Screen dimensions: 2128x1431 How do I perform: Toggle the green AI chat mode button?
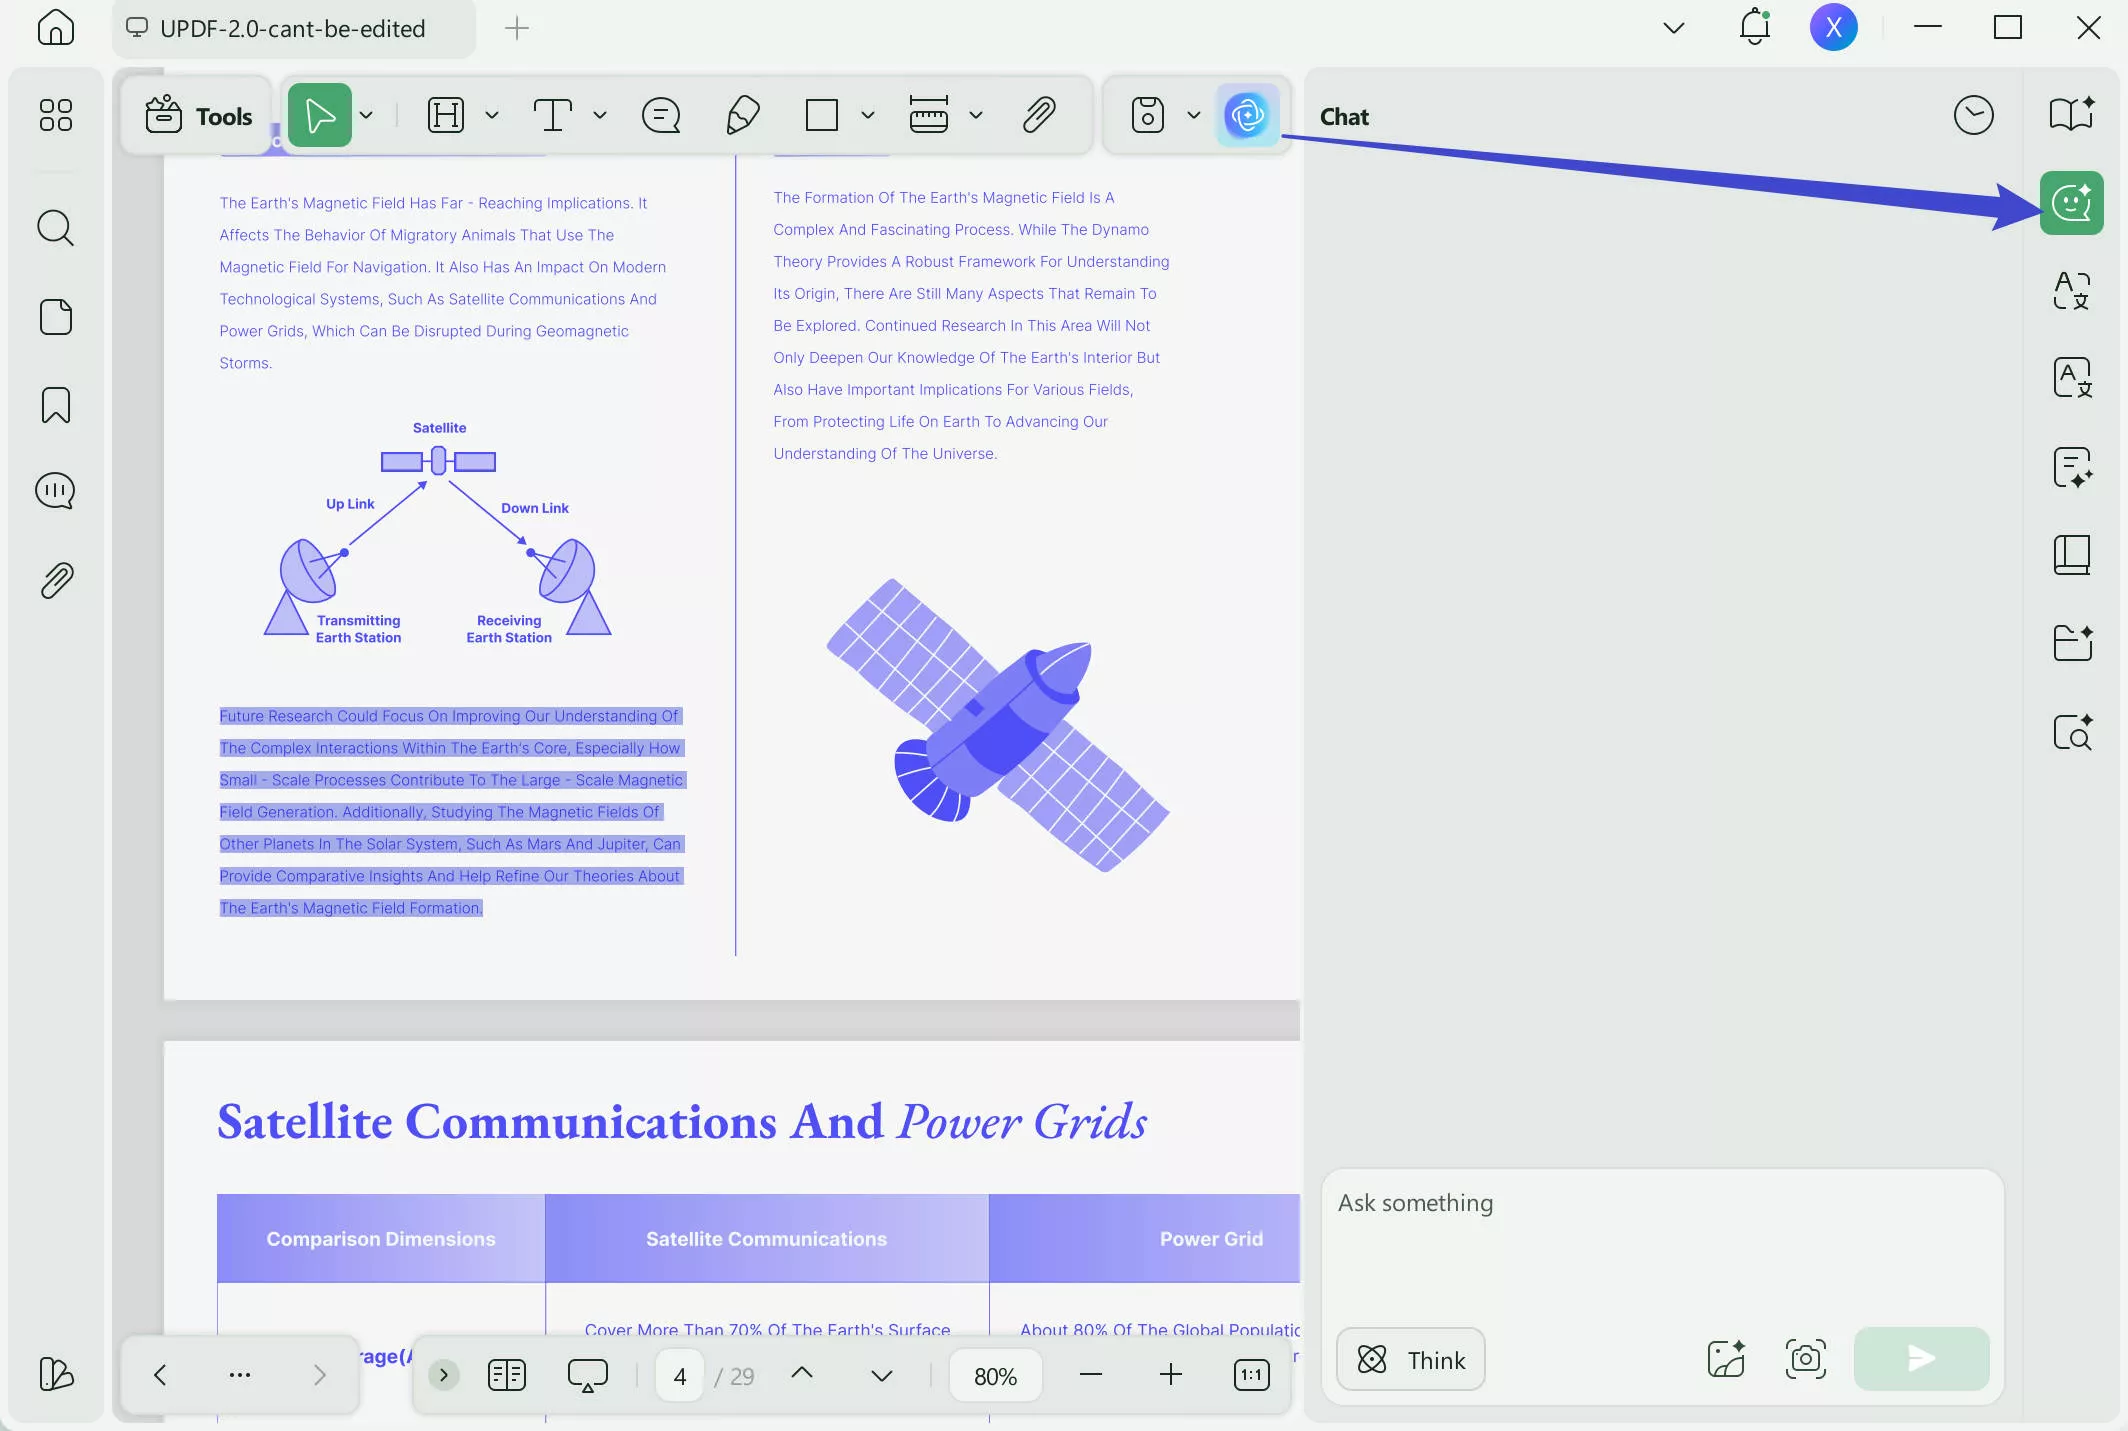[2071, 203]
